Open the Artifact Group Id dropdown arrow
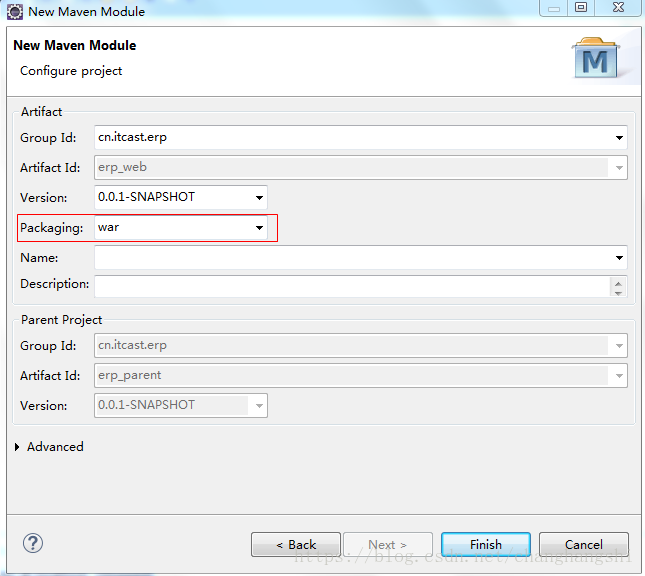Image resolution: width=645 pixels, height=576 pixels. [619, 137]
